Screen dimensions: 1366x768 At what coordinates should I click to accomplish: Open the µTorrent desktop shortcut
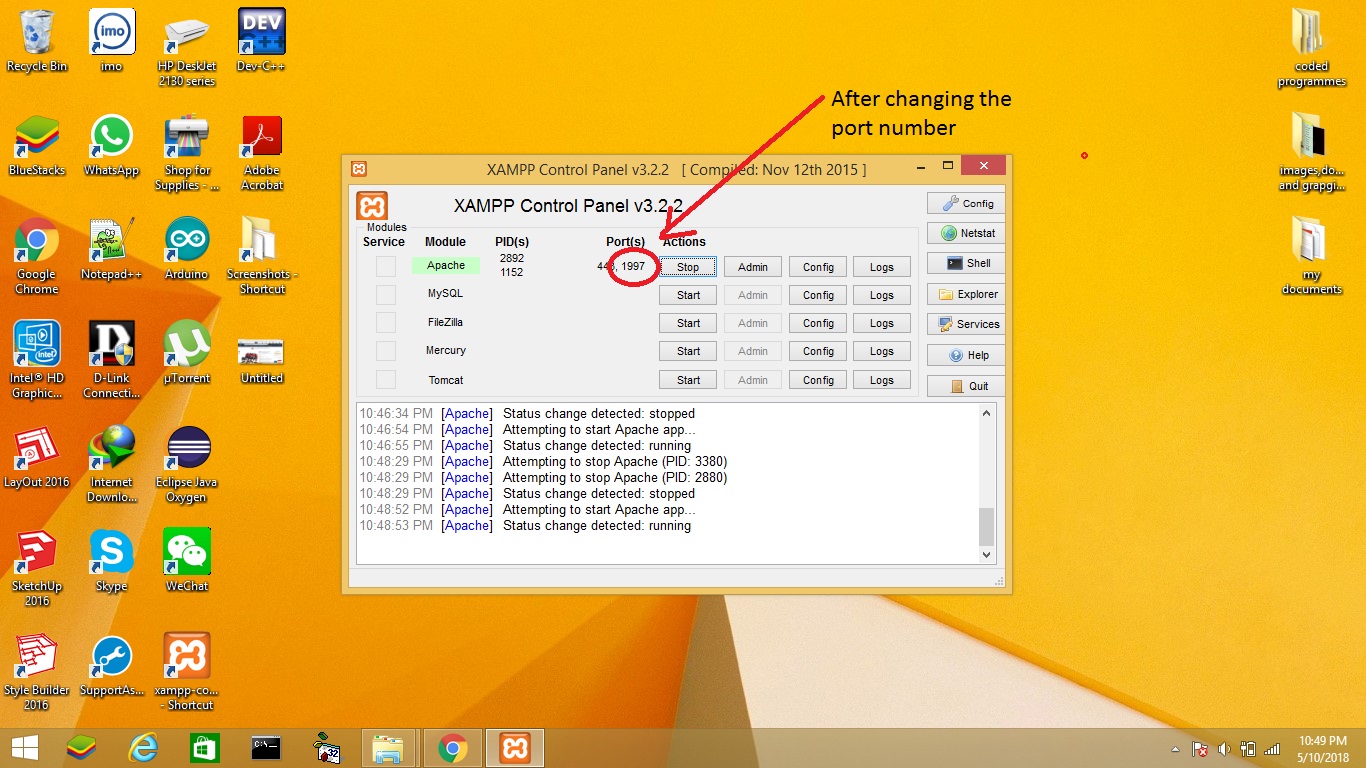coord(186,352)
